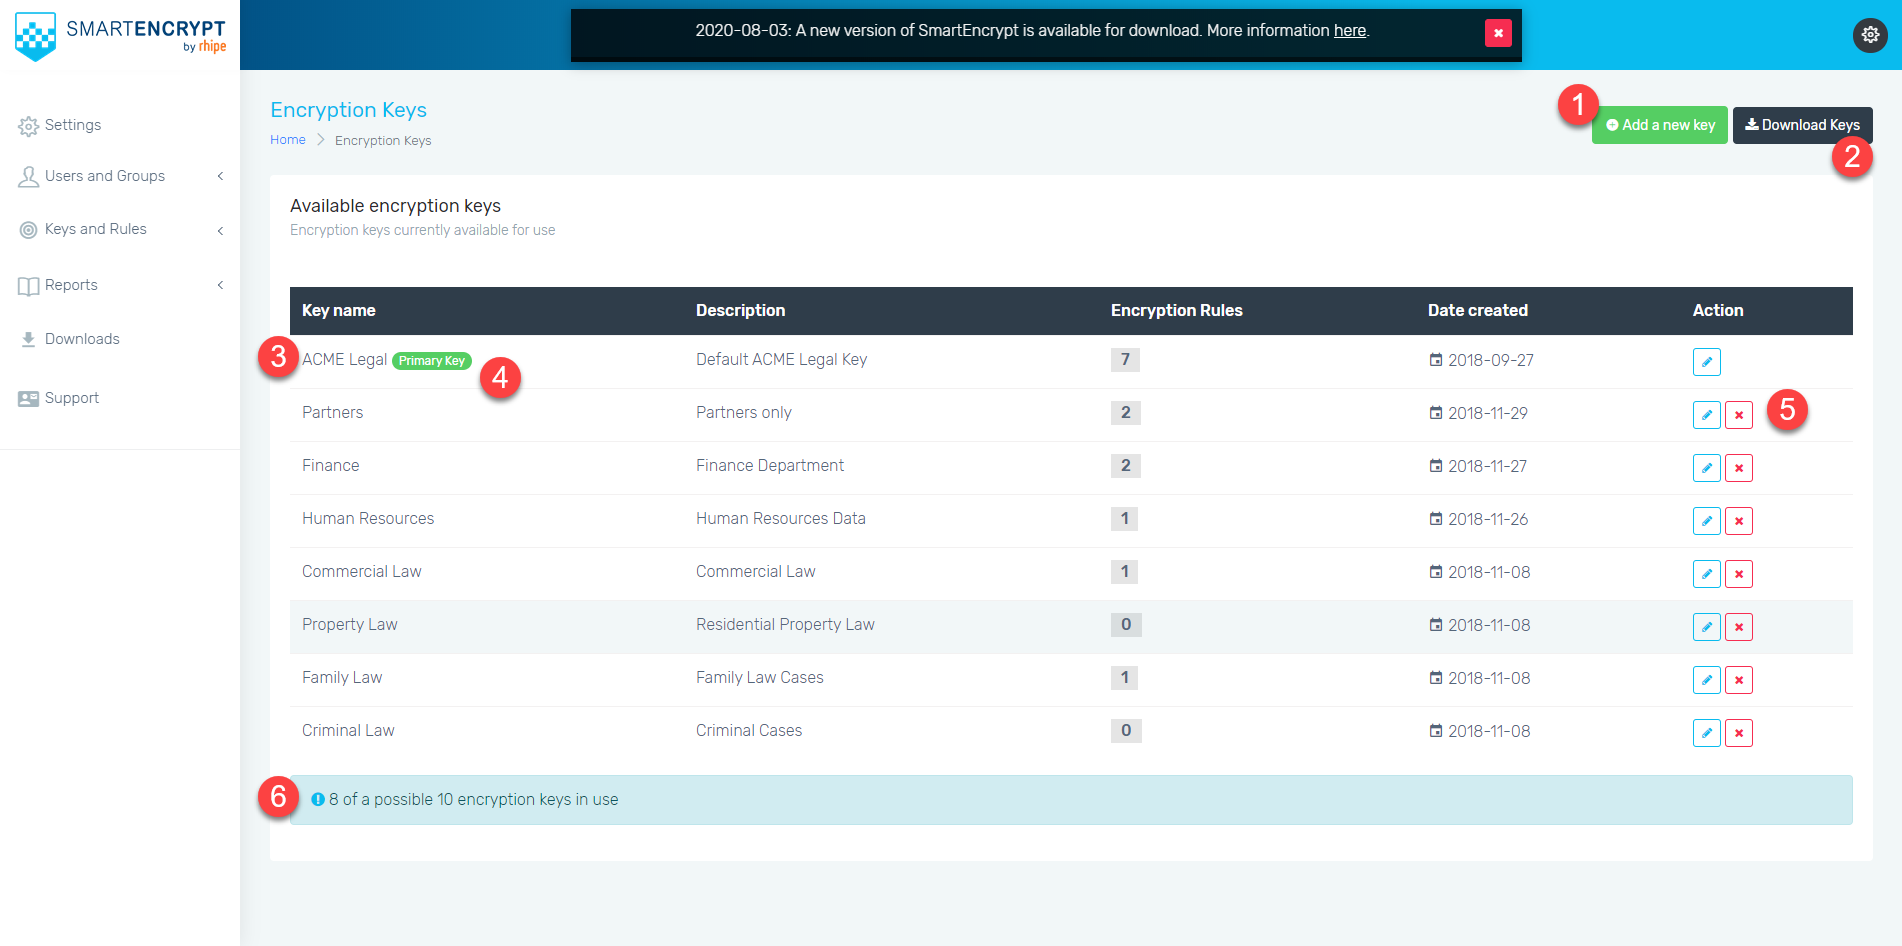
Task: Edit the Partners key
Action: pos(1706,415)
